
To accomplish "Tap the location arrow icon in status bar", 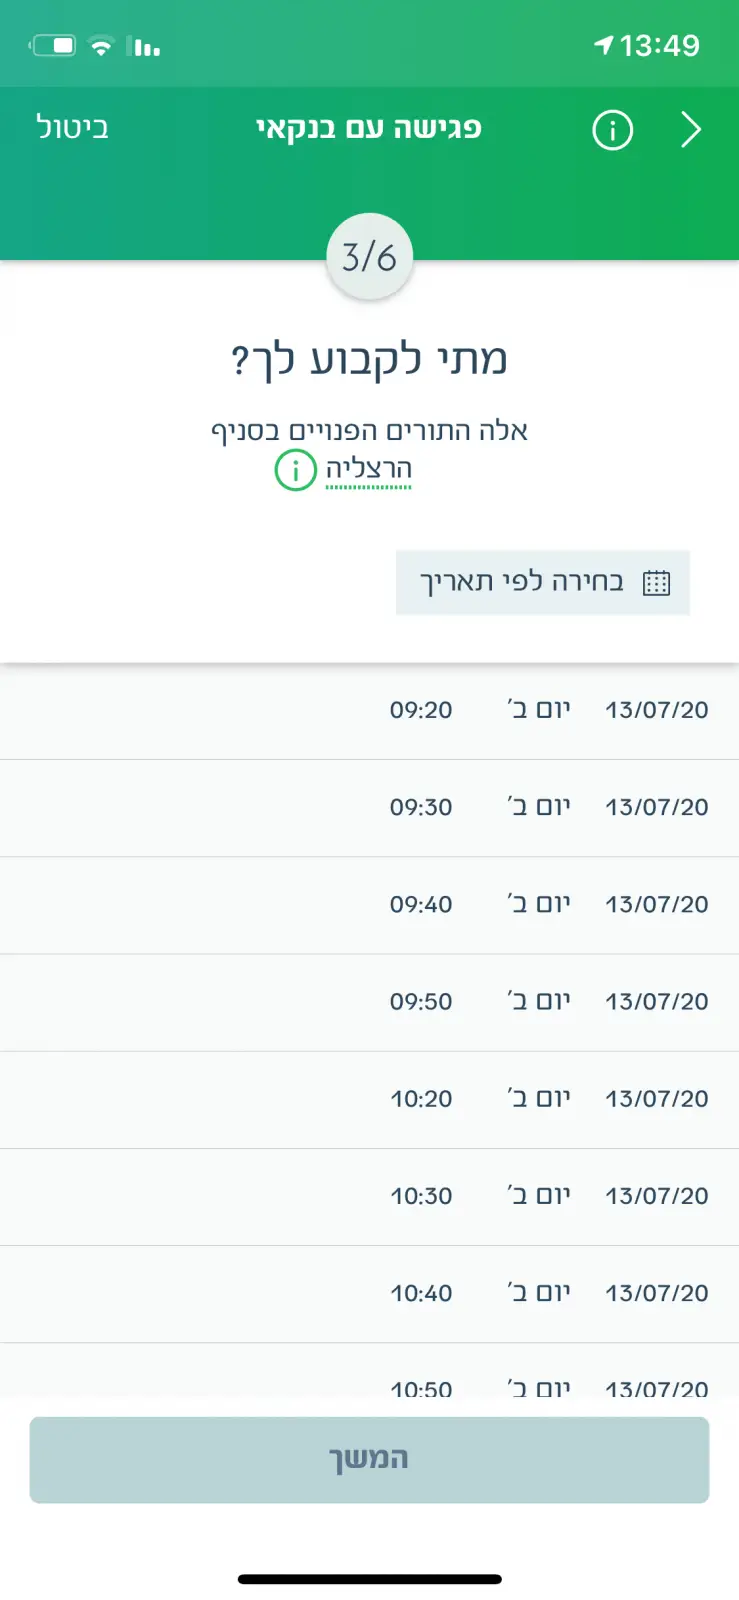I will coord(603,46).
